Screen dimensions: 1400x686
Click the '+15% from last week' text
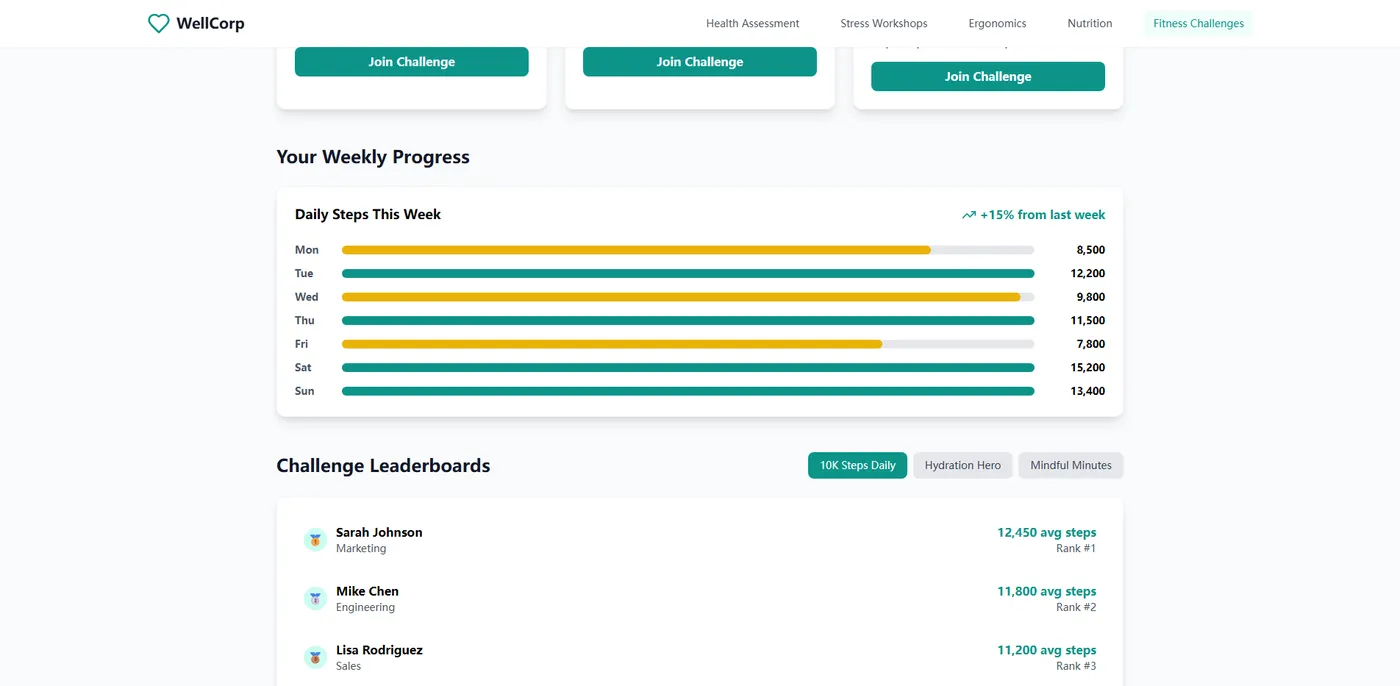point(1042,215)
